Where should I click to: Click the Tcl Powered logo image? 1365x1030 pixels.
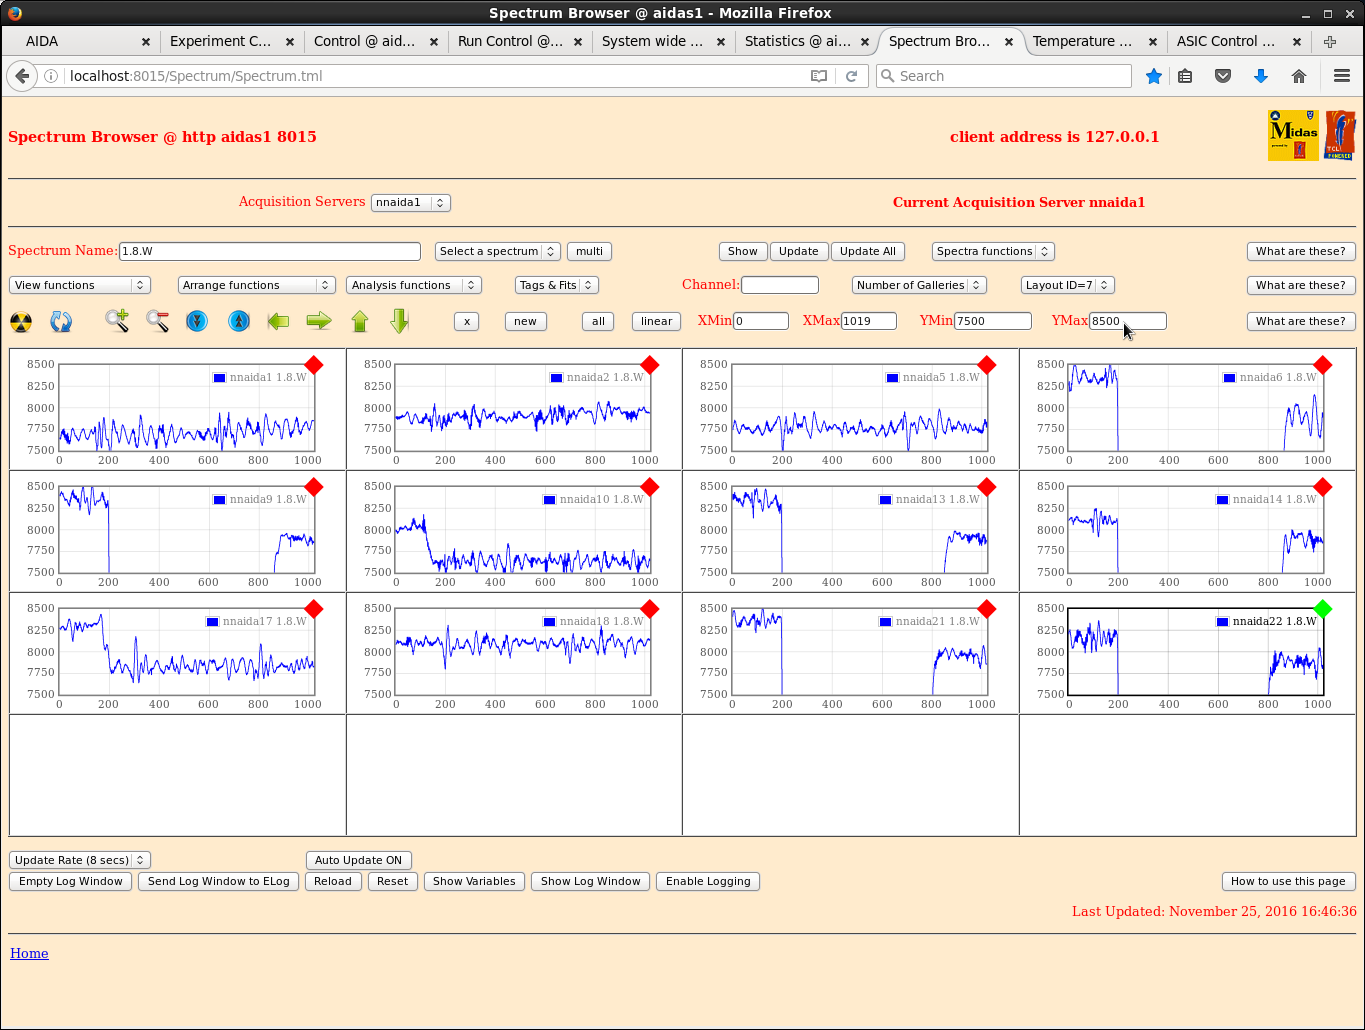(1340, 135)
